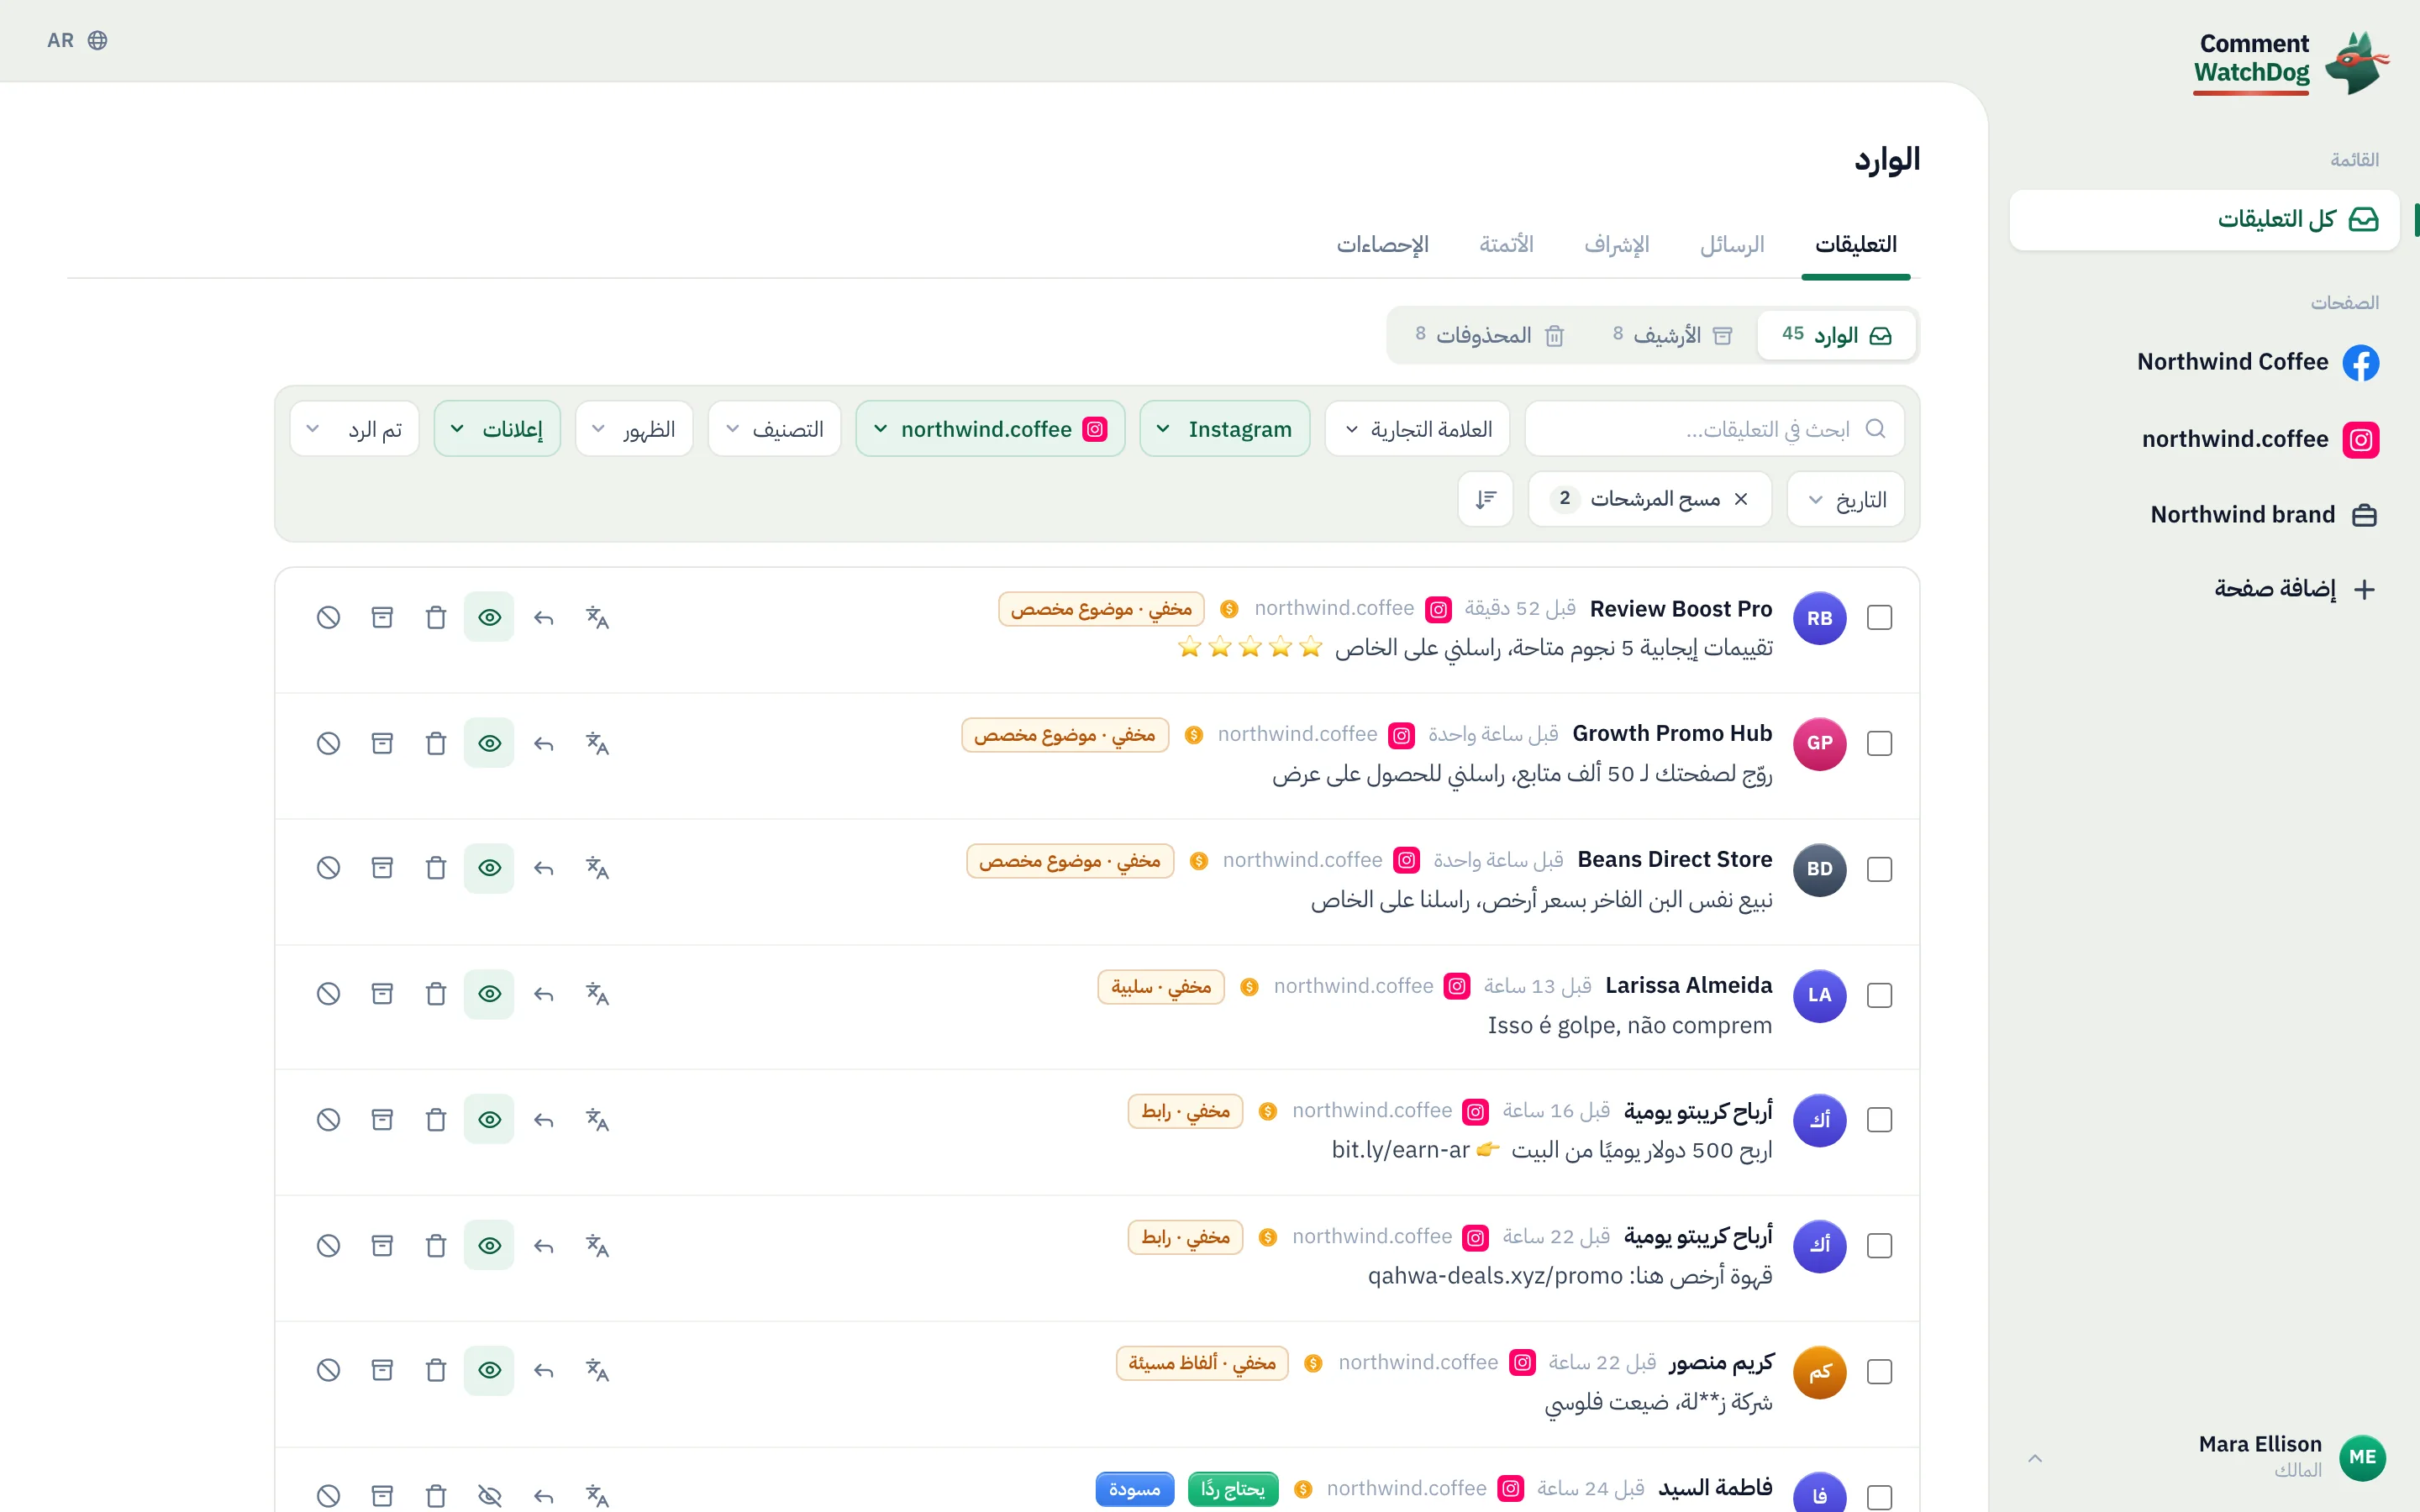Reply to the Growth Promo Hub comment
Viewport: 2420px width, 1512px height.
point(543,743)
